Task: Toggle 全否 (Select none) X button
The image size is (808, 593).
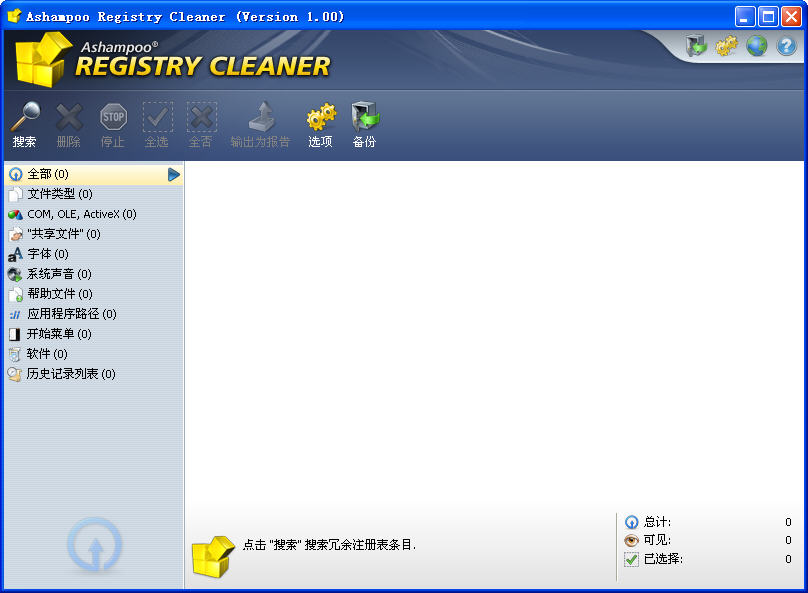Action: 201,118
